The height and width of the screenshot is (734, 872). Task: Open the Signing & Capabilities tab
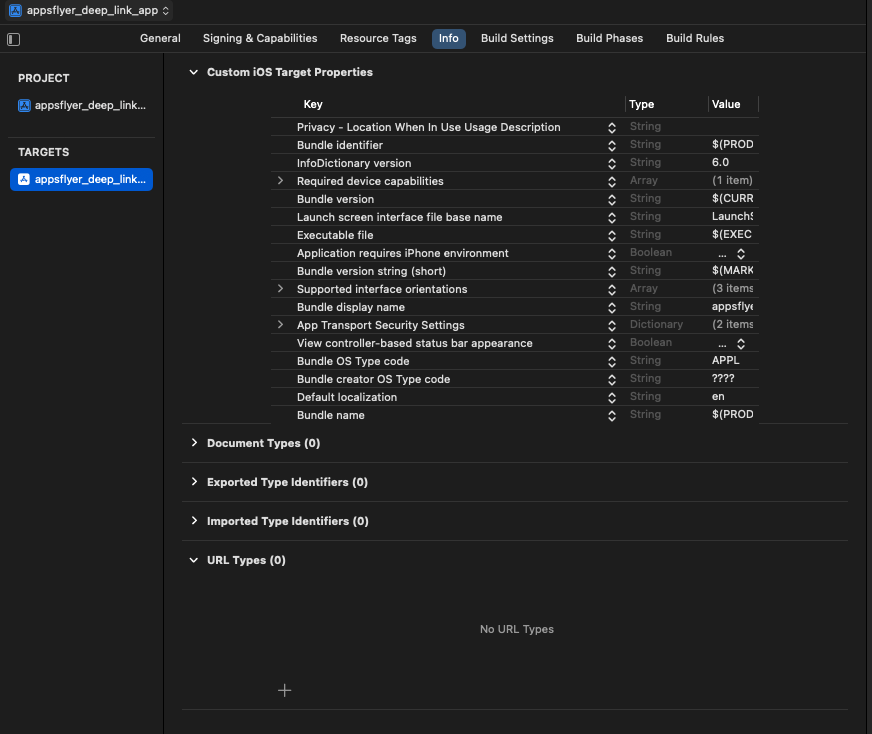click(x=260, y=38)
